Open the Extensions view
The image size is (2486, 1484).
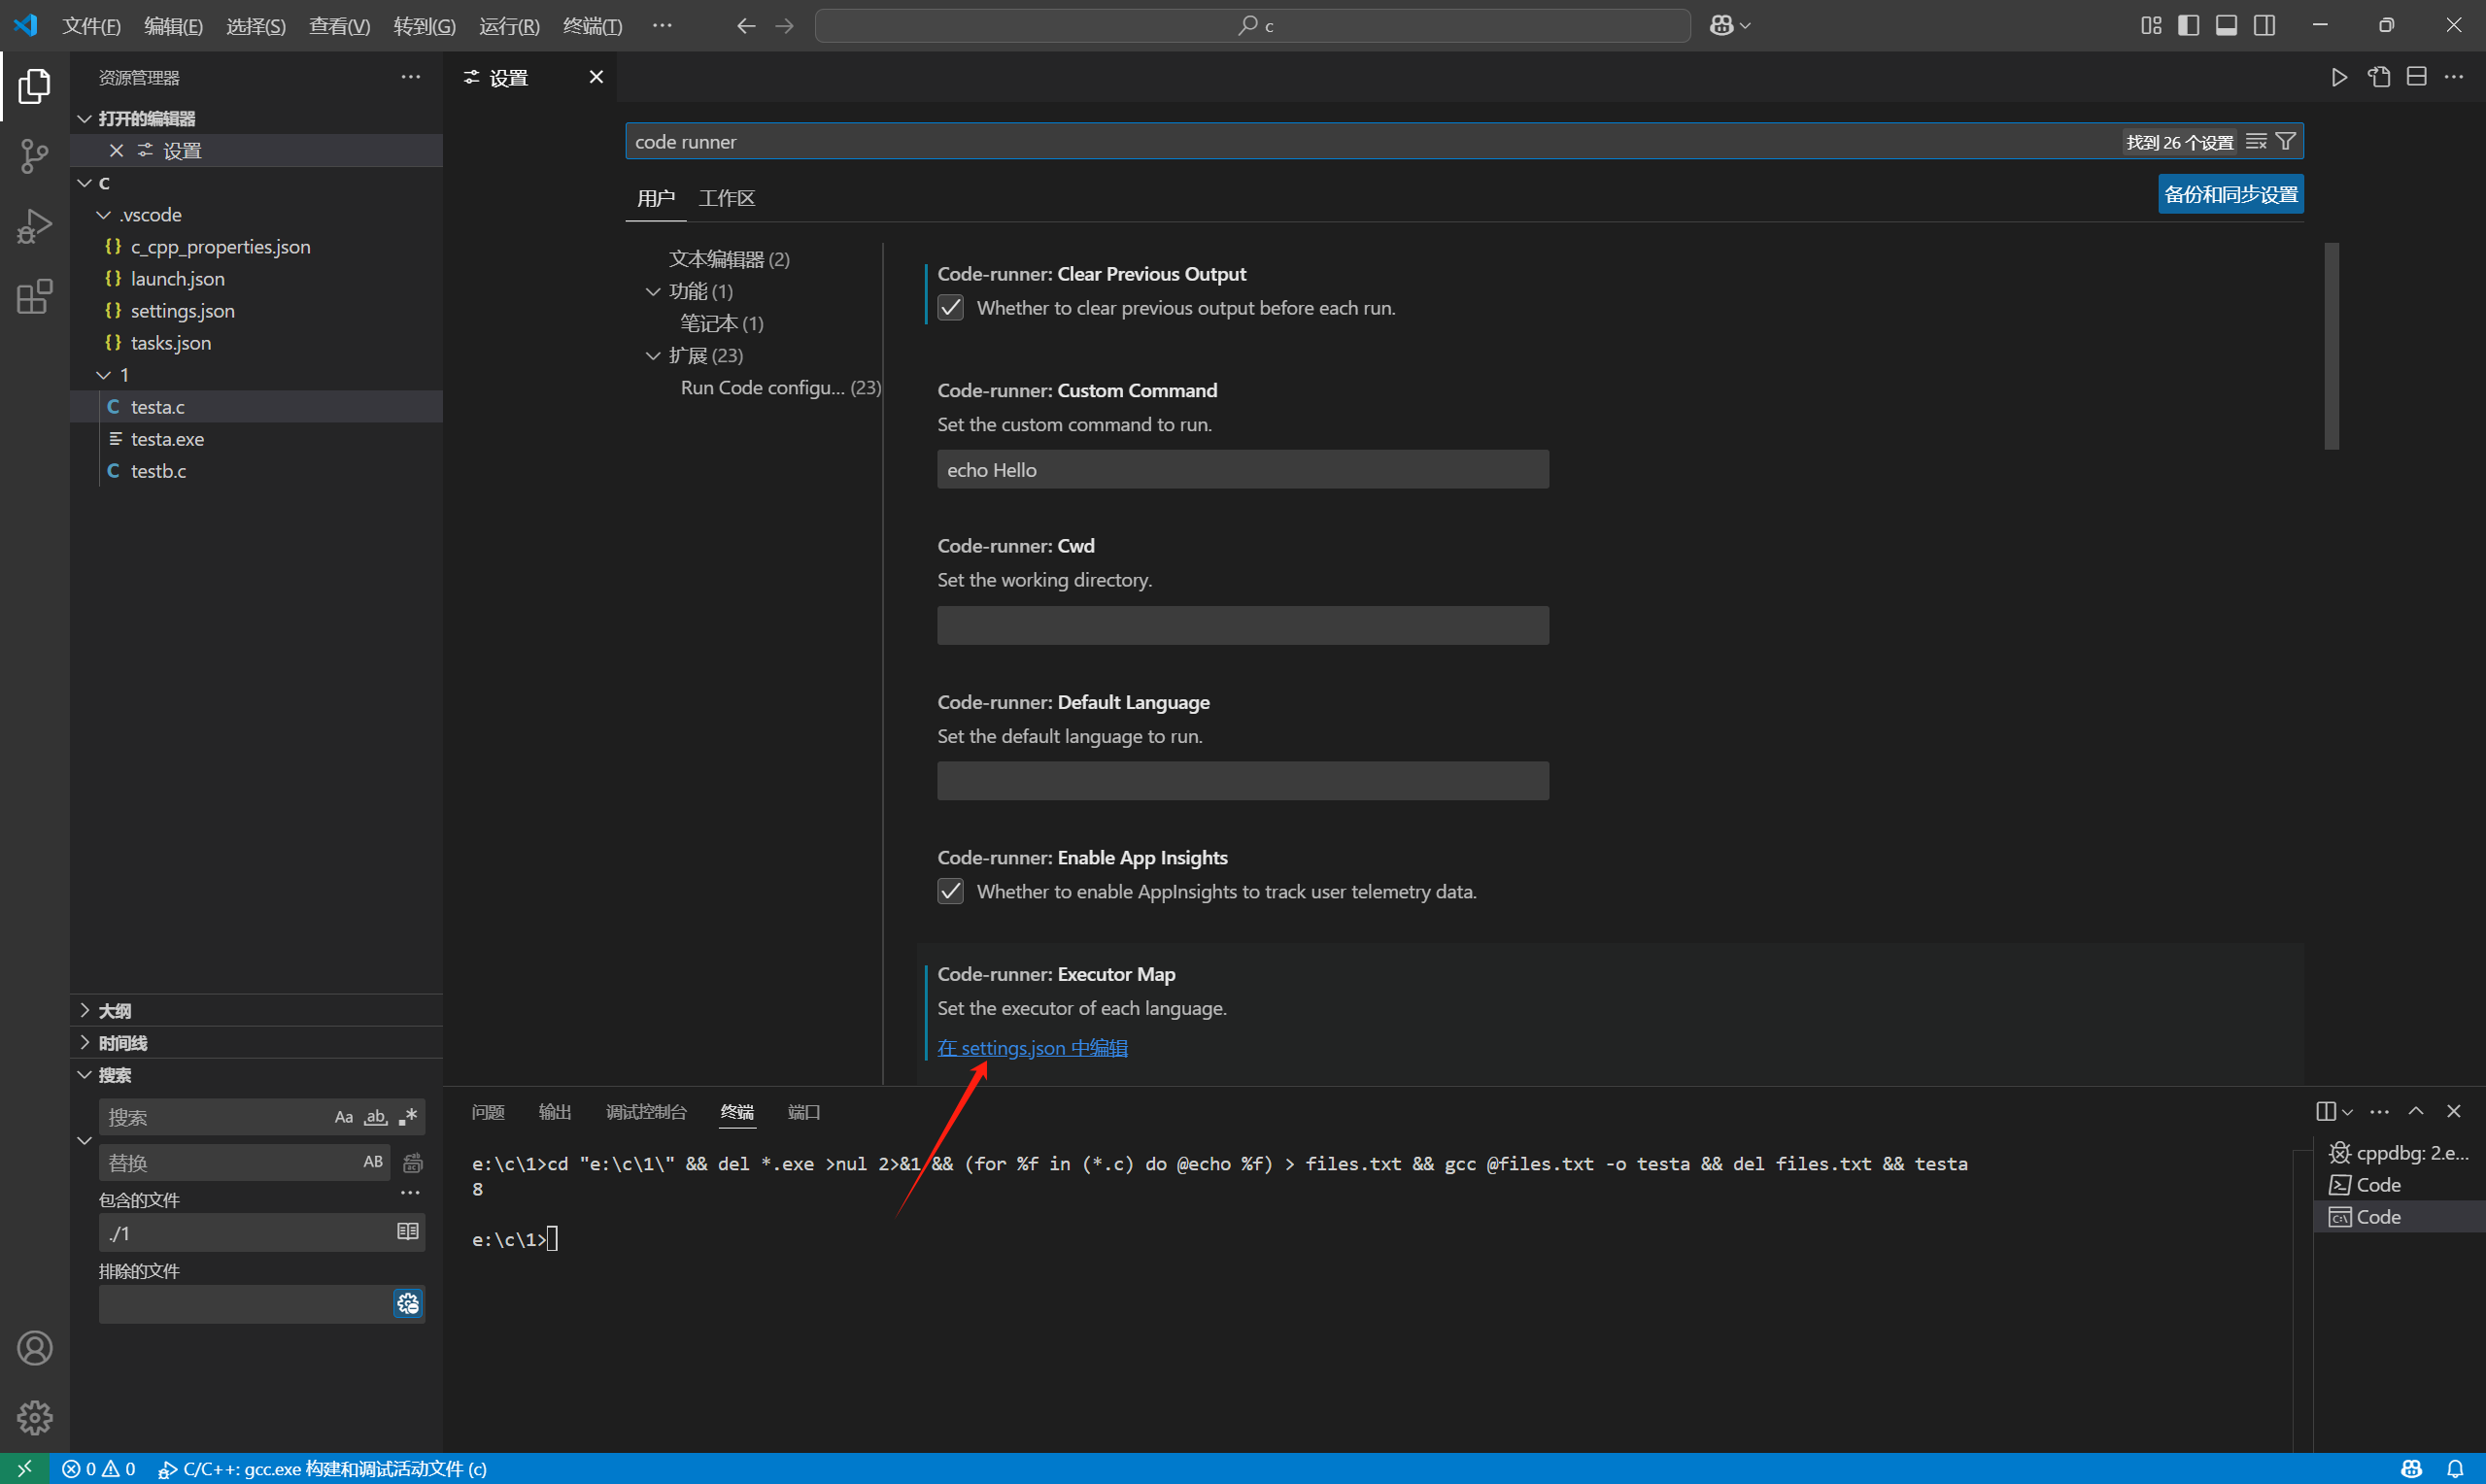pos(34,296)
